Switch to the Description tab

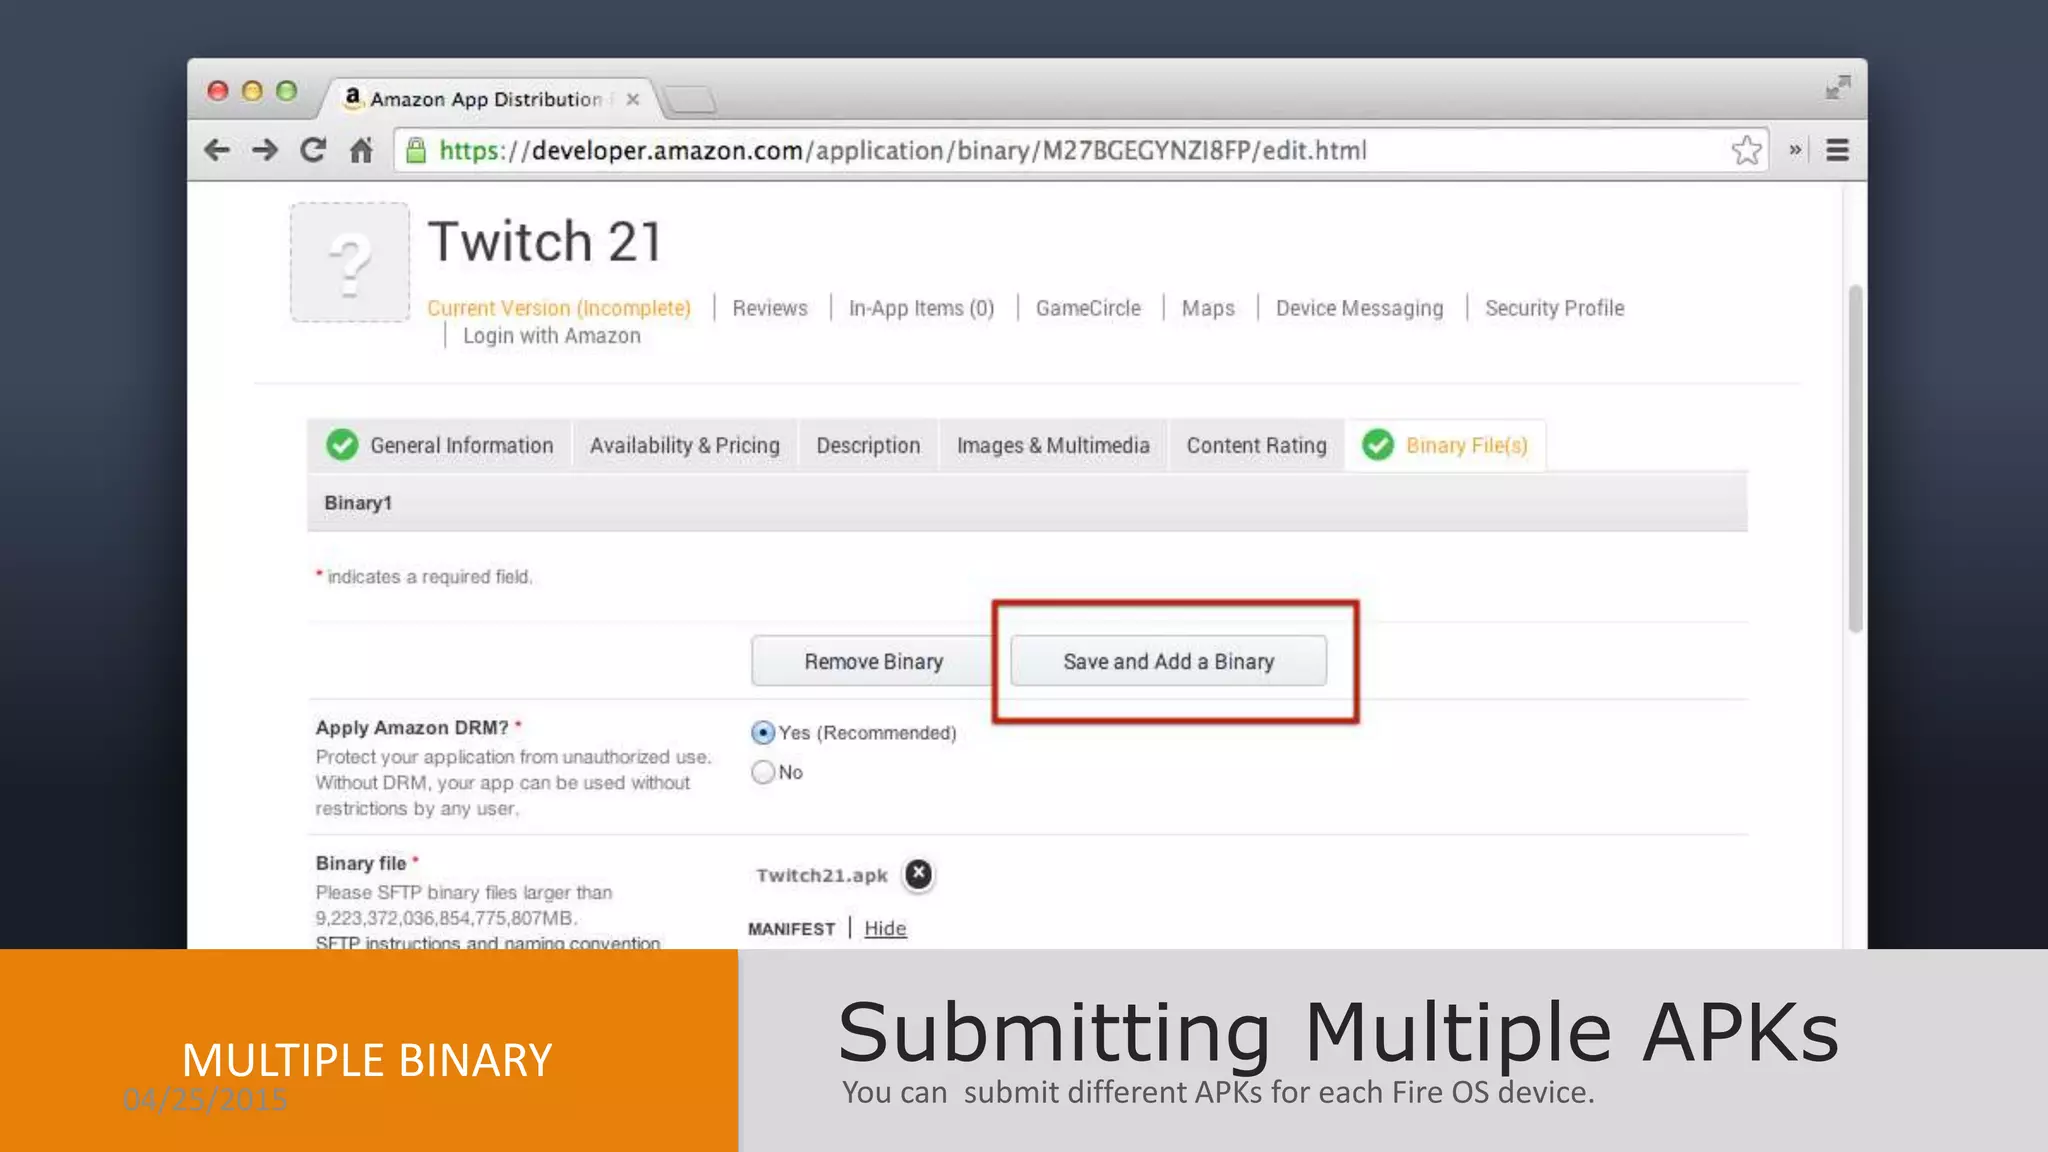[868, 445]
